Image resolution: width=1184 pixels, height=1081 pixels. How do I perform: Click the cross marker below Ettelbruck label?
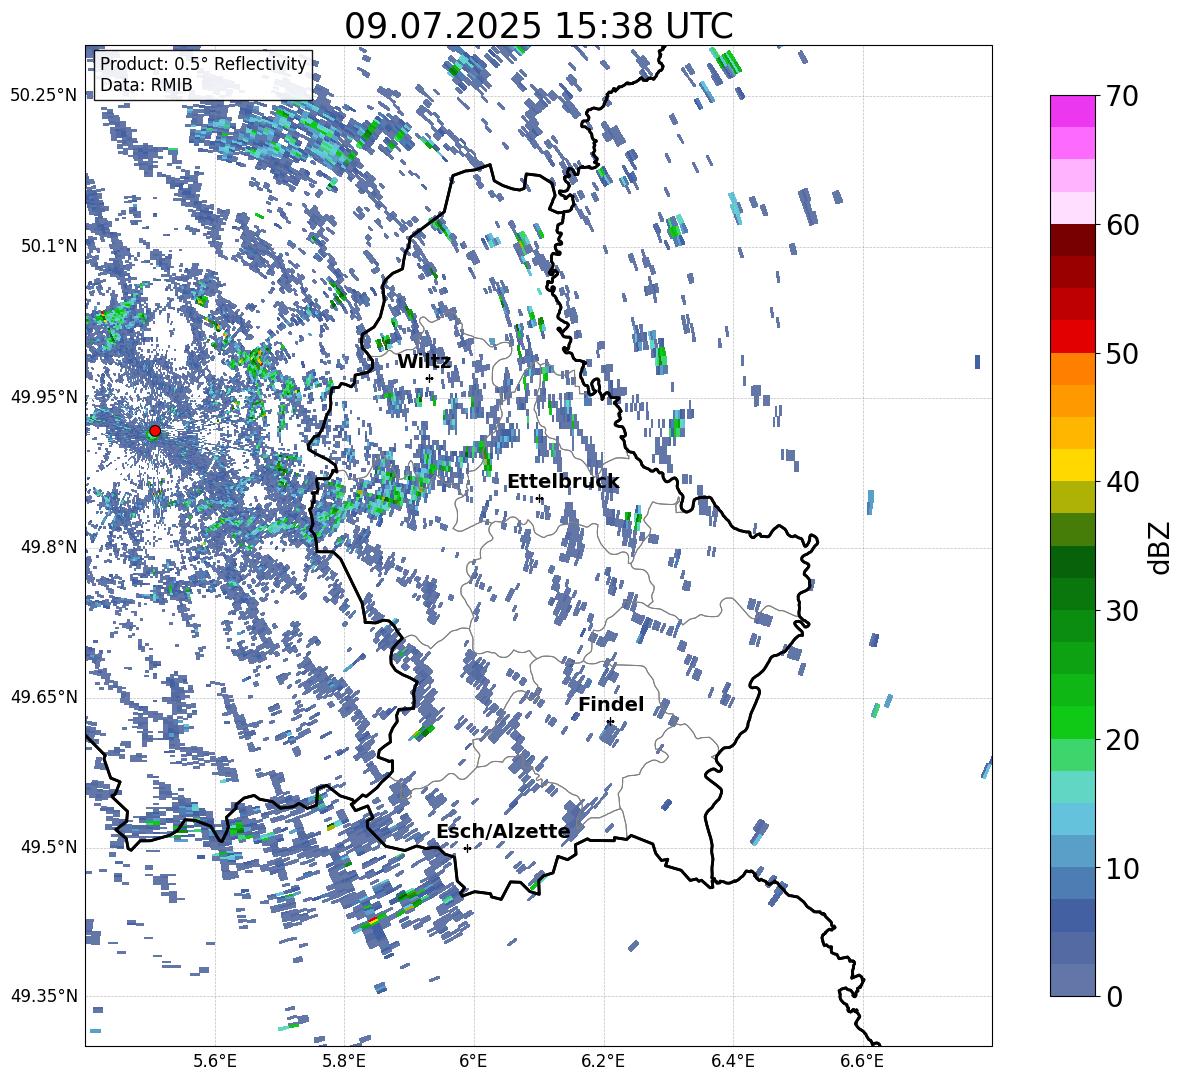539,498
